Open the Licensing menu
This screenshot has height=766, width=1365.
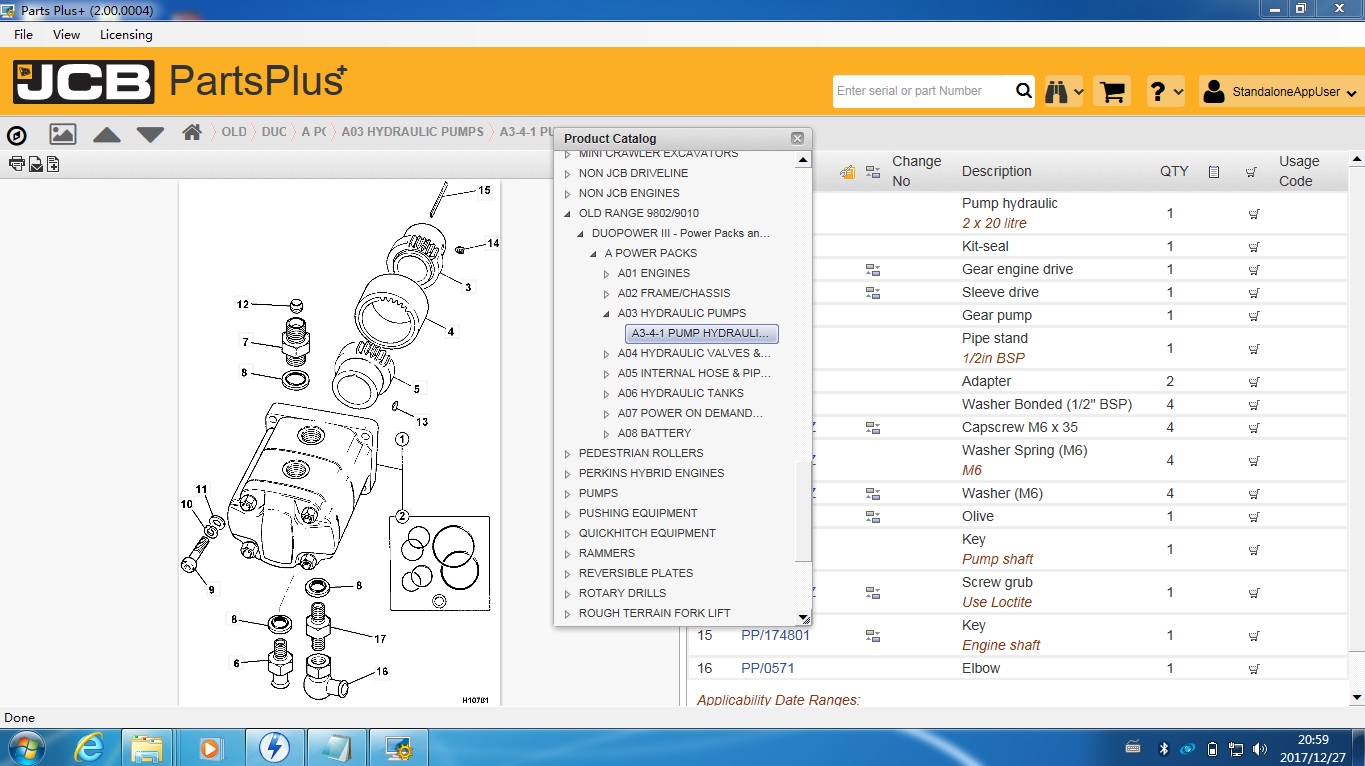[x=126, y=34]
